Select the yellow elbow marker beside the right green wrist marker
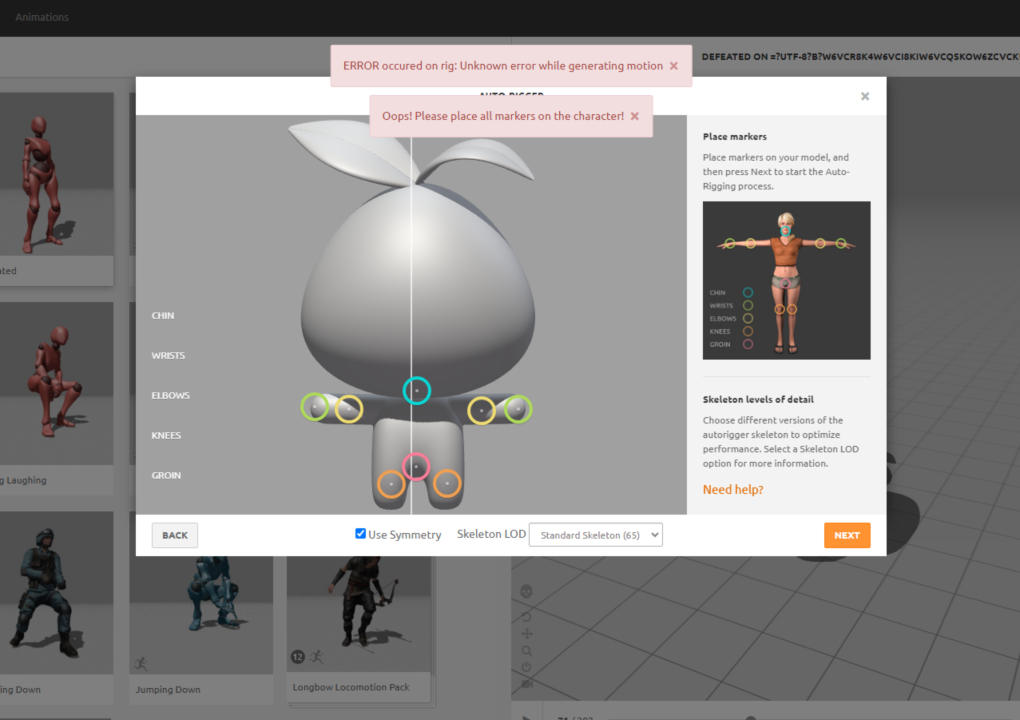1020x720 pixels. [x=481, y=410]
